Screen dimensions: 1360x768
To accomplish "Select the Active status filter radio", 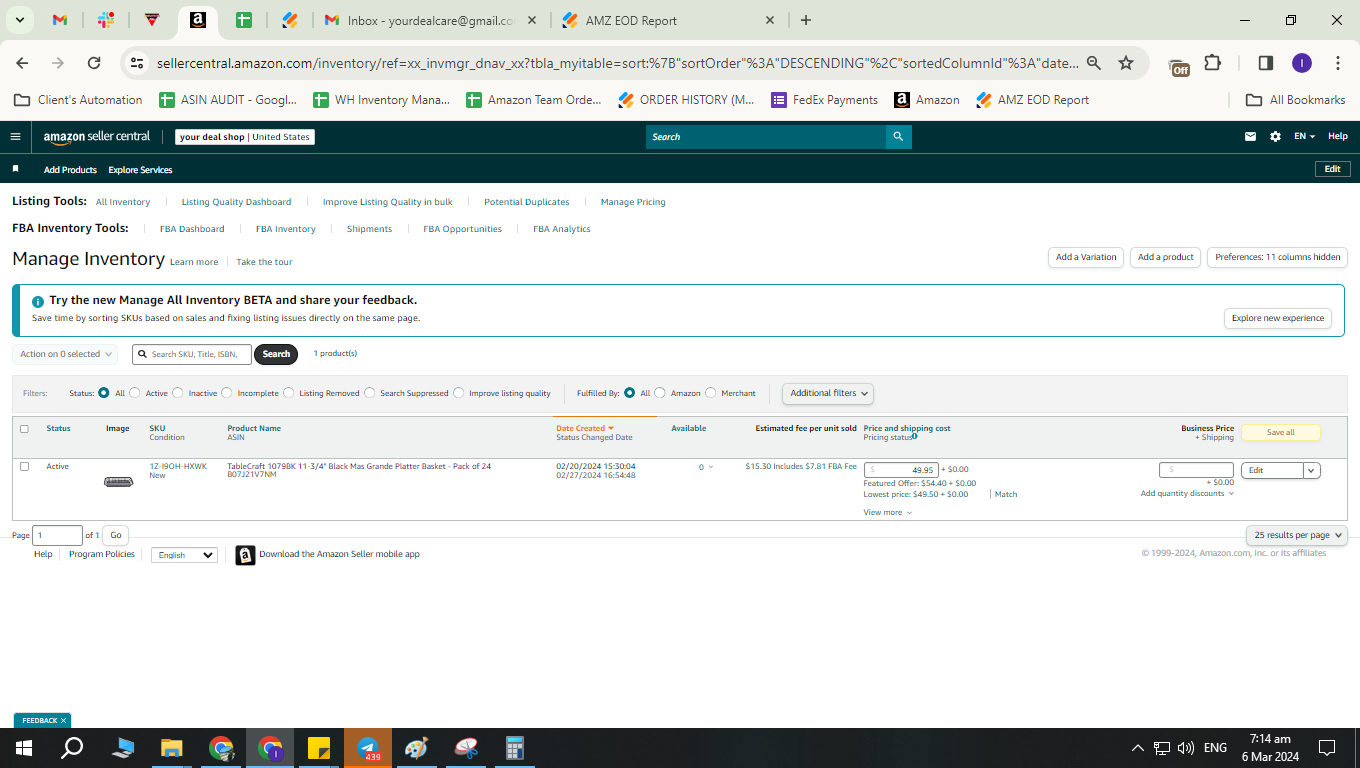I will pyautogui.click(x=135, y=393).
